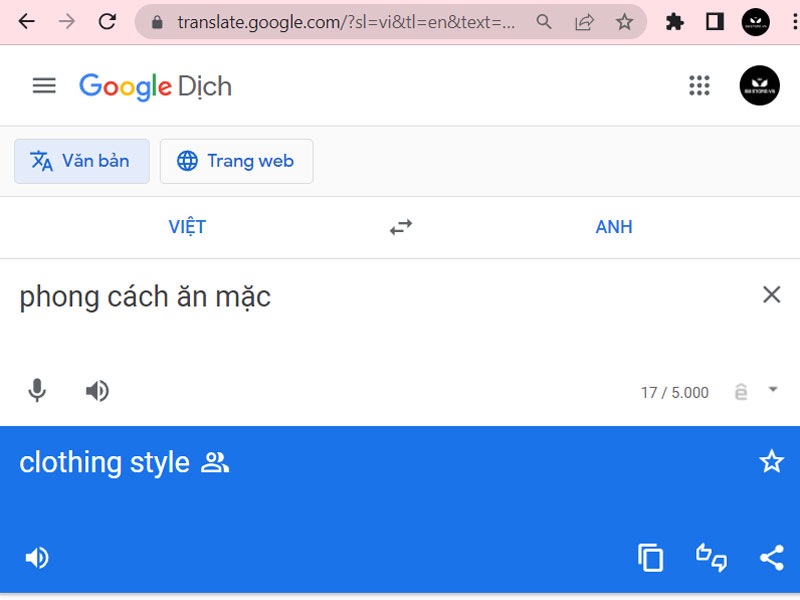Viewport: 800px width, 600px height.
Task: Click the character count 17/5.000 indicator
Action: (x=674, y=392)
